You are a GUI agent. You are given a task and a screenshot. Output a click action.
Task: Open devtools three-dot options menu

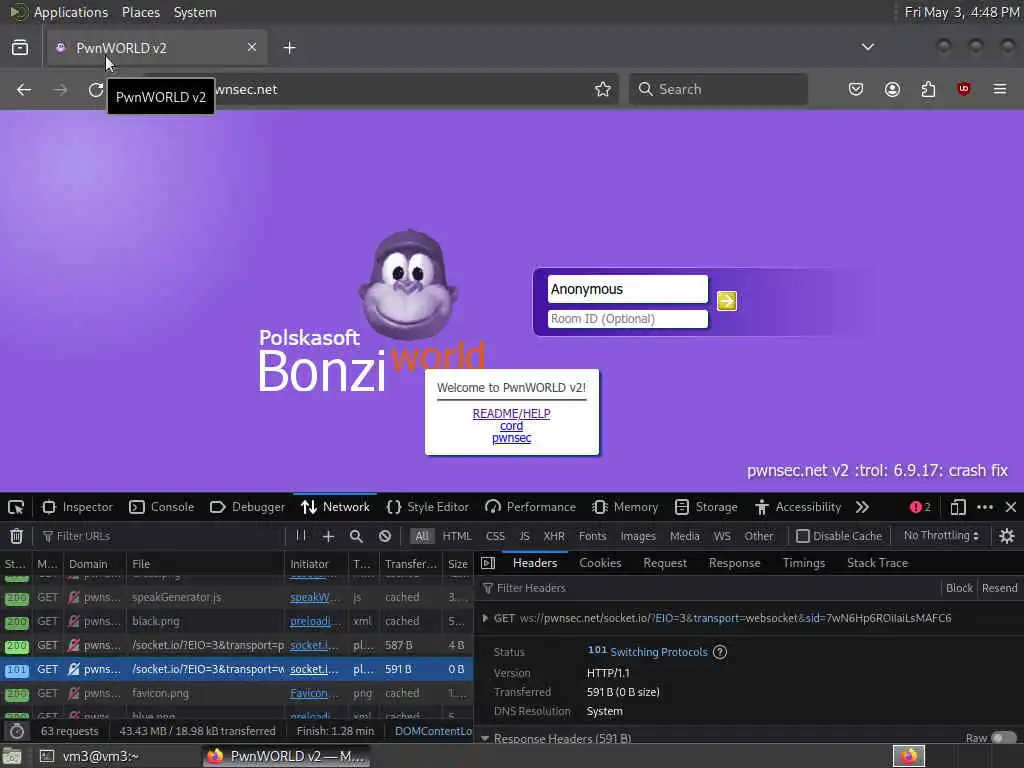[x=985, y=507]
